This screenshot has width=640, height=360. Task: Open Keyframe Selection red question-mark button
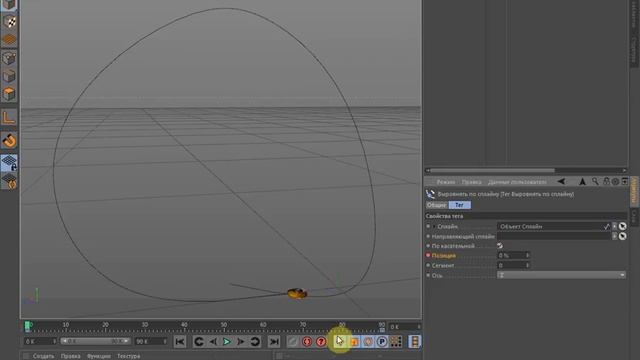coord(321,342)
